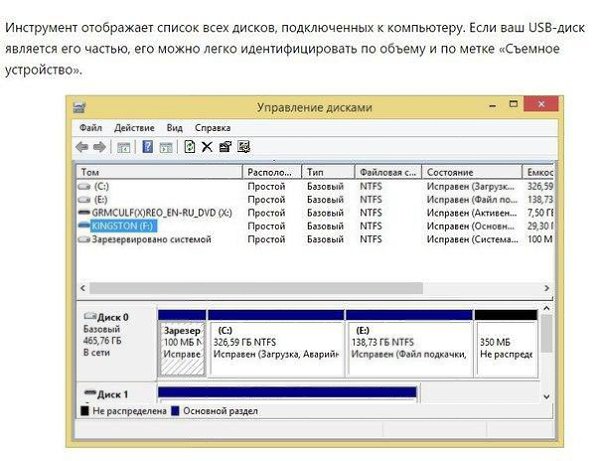Open the Действие menu

(x=134, y=128)
